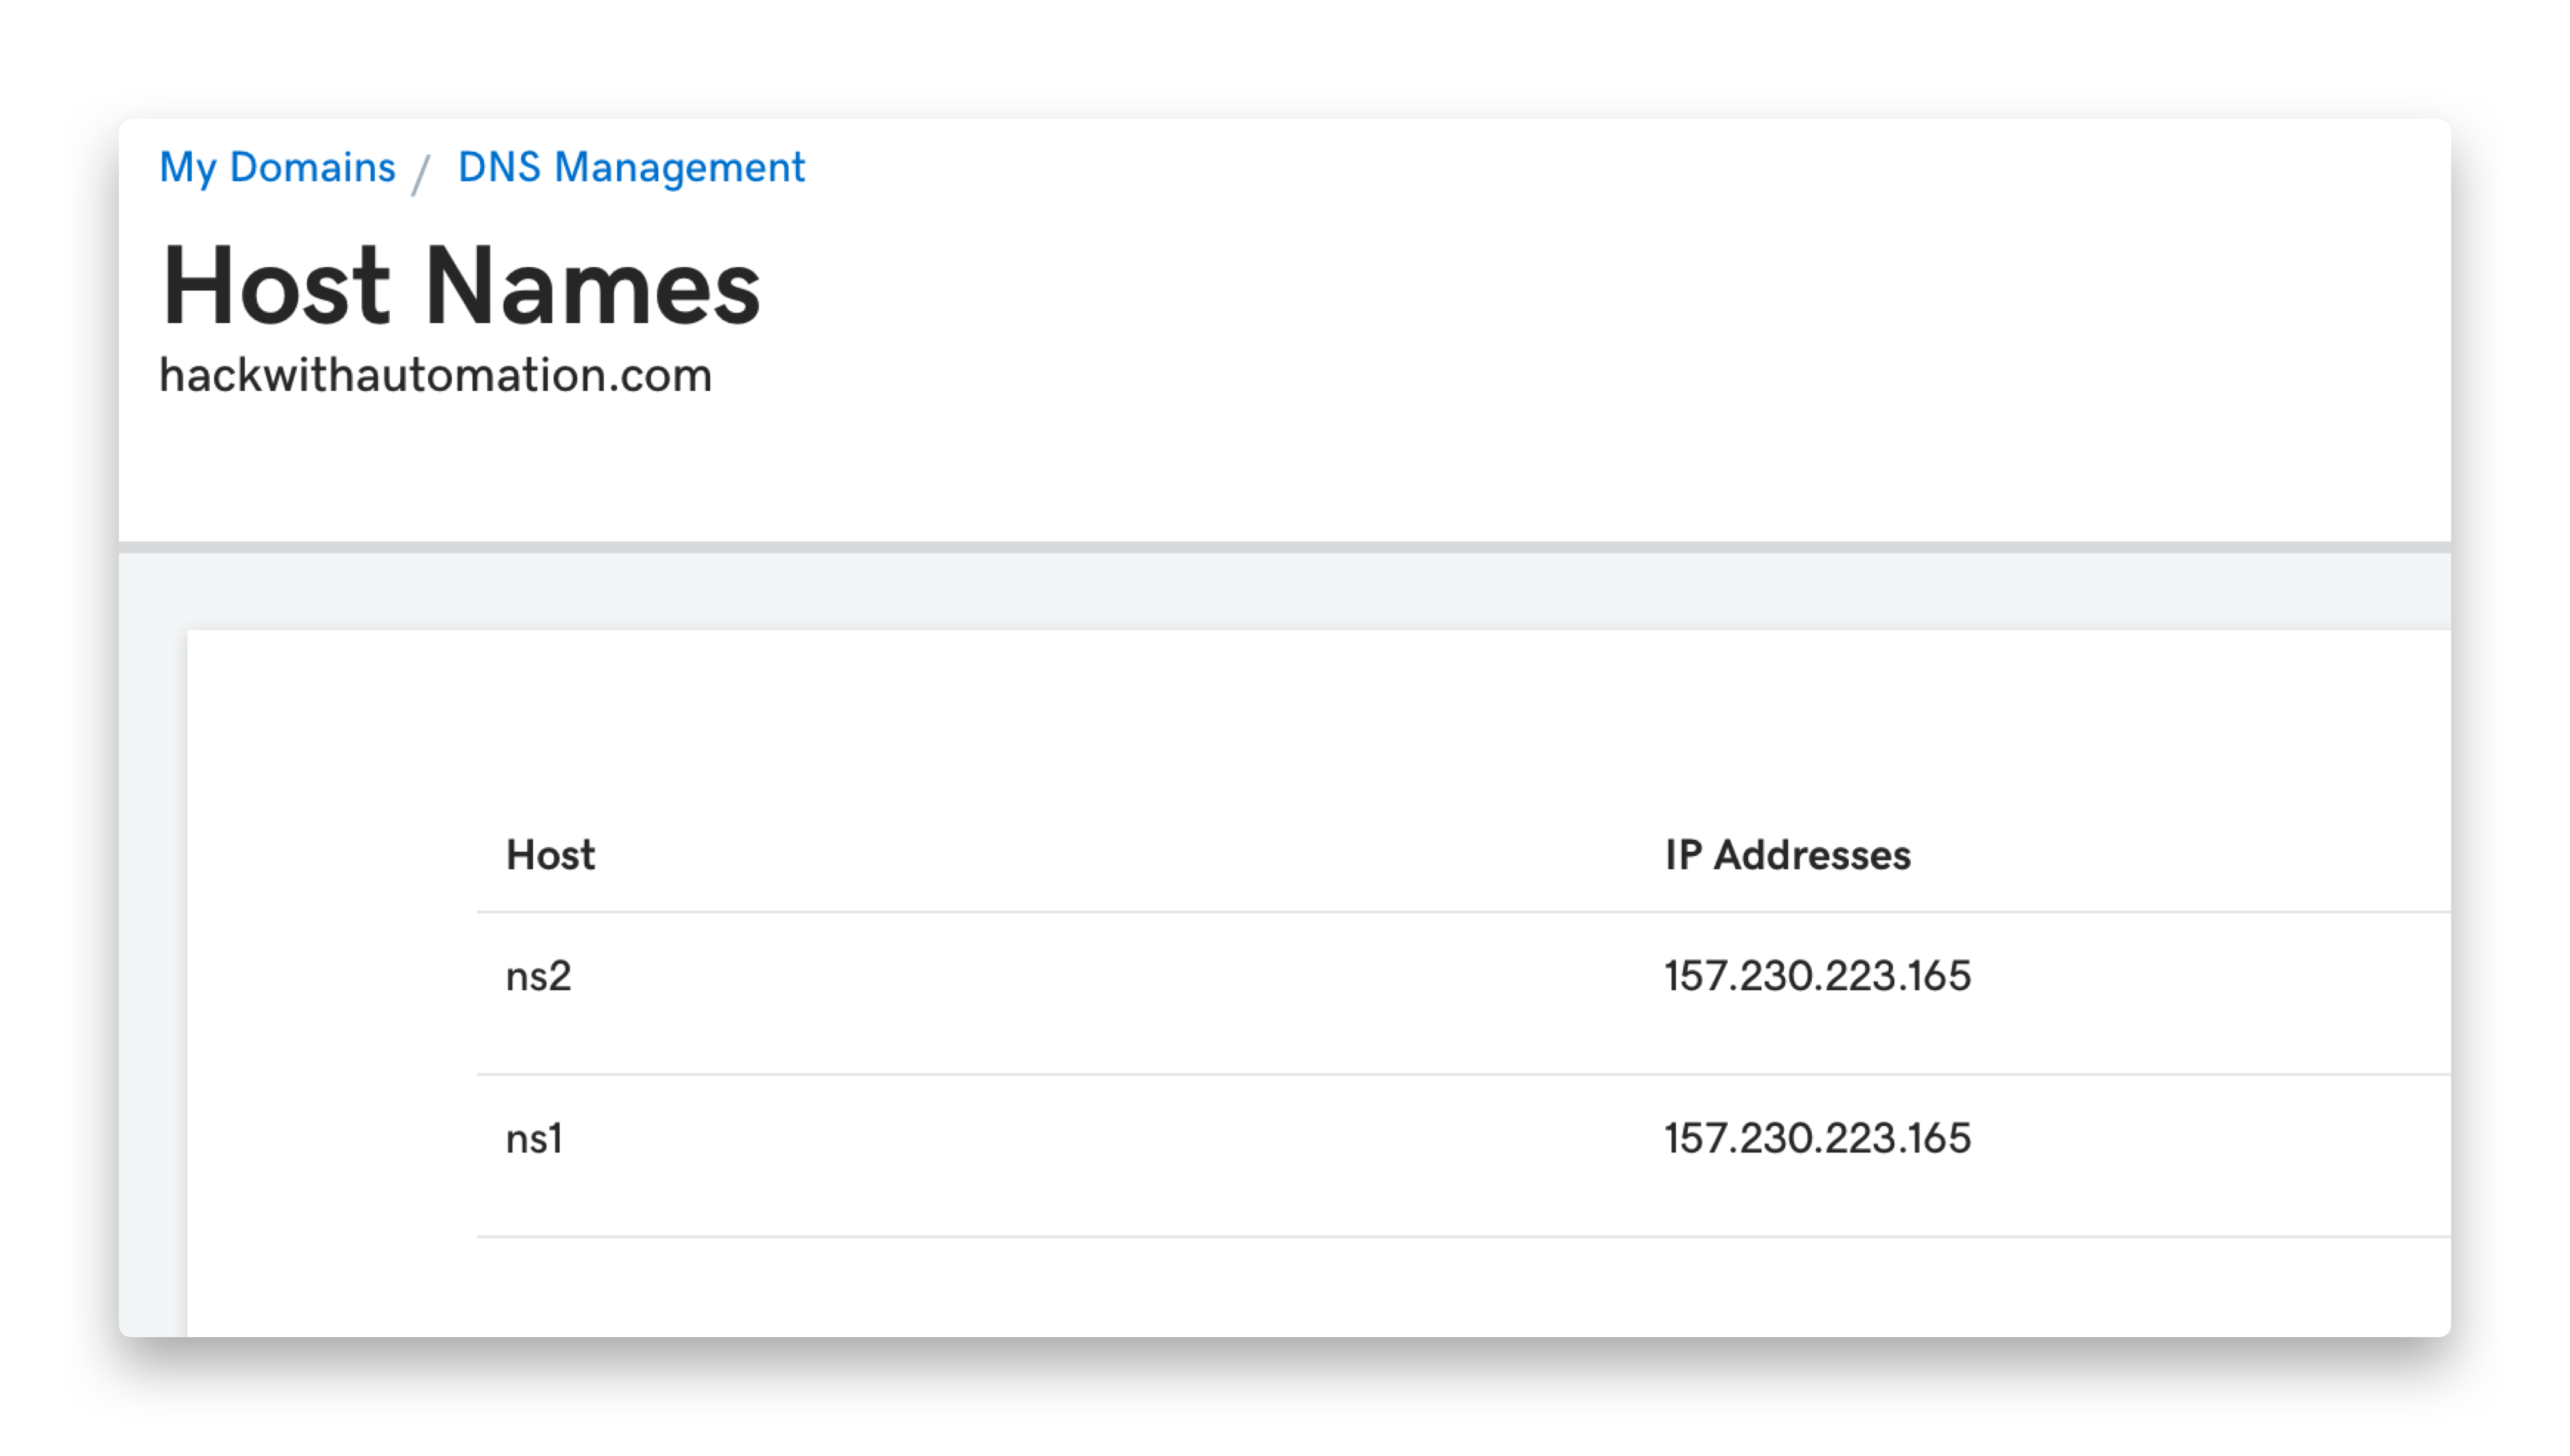This screenshot has width=2570, height=1456.
Task: Click the empty card area below the ns1 row
Action: 1318,1287
